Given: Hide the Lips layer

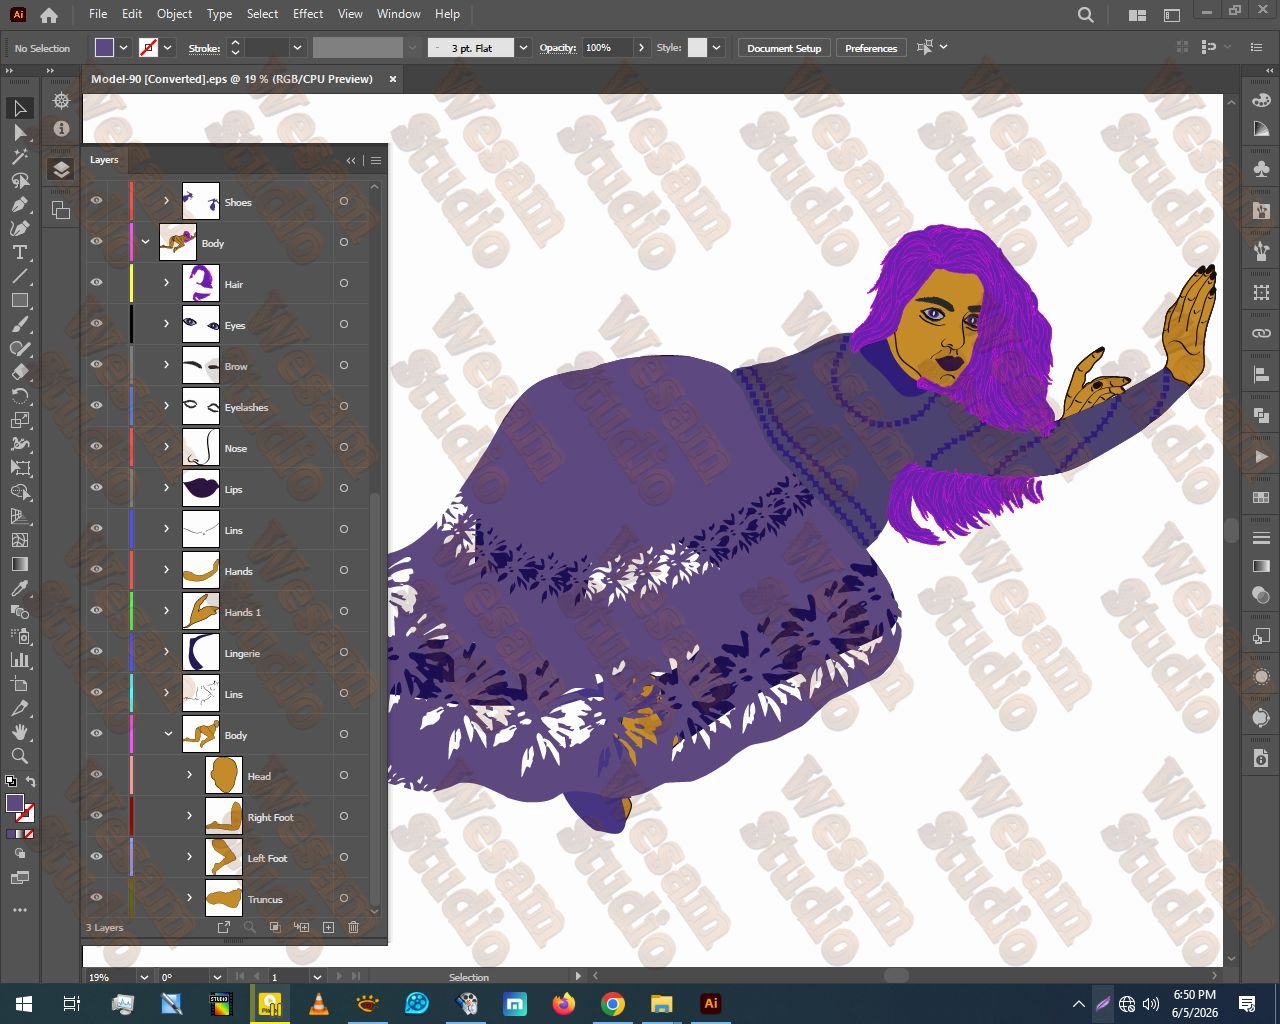Looking at the screenshot, I should coord(96,488).
